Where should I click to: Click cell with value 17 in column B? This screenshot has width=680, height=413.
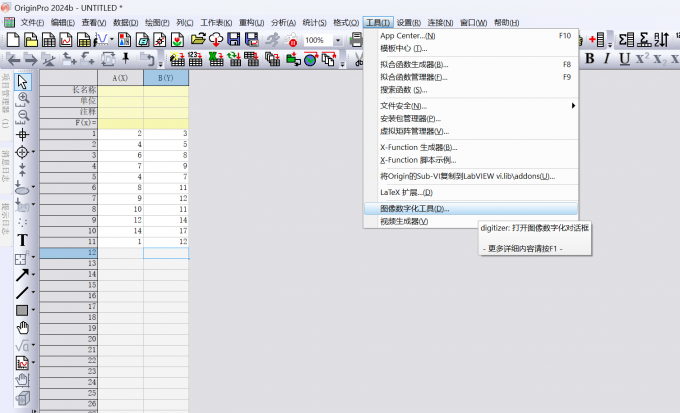pyautogui.click(x=166, y=231)
